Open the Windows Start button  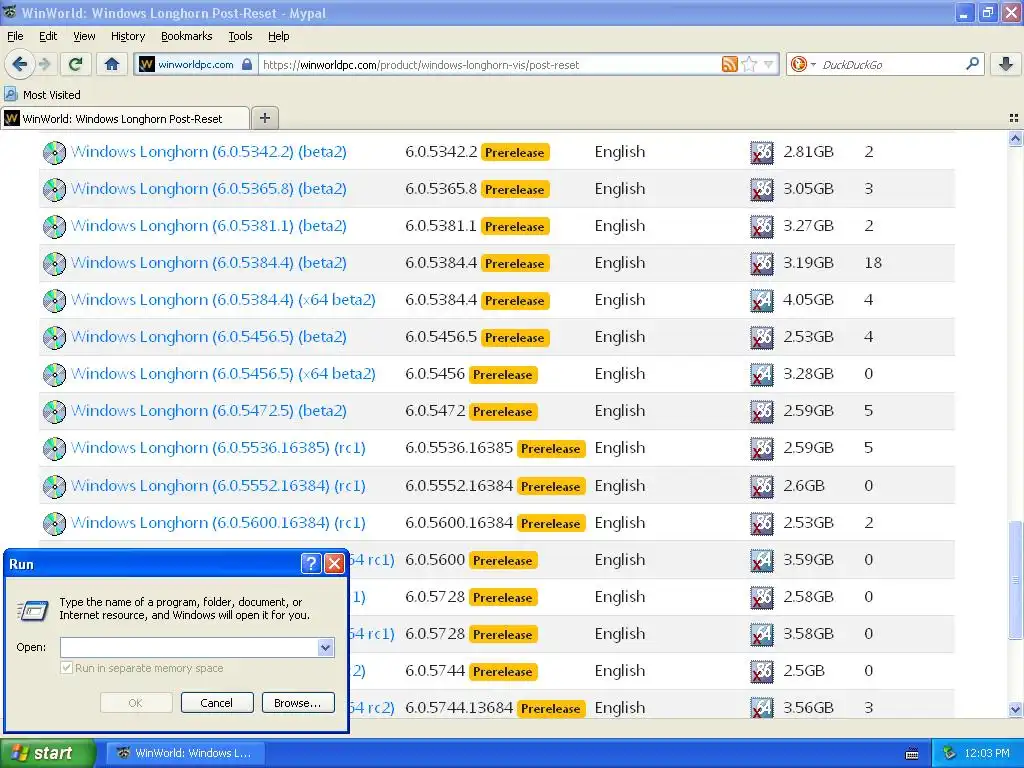pos(47,753)
